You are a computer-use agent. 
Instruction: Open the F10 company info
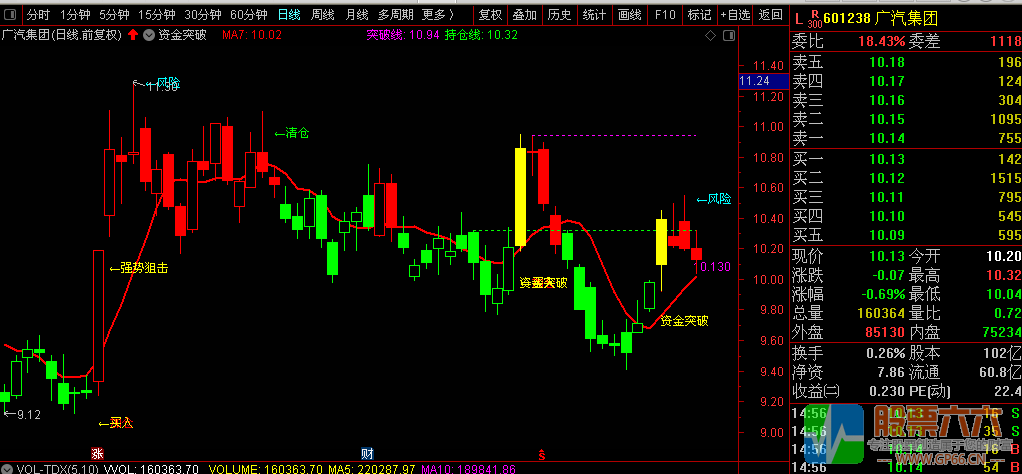pyautogui.click(x=665, y=14)
